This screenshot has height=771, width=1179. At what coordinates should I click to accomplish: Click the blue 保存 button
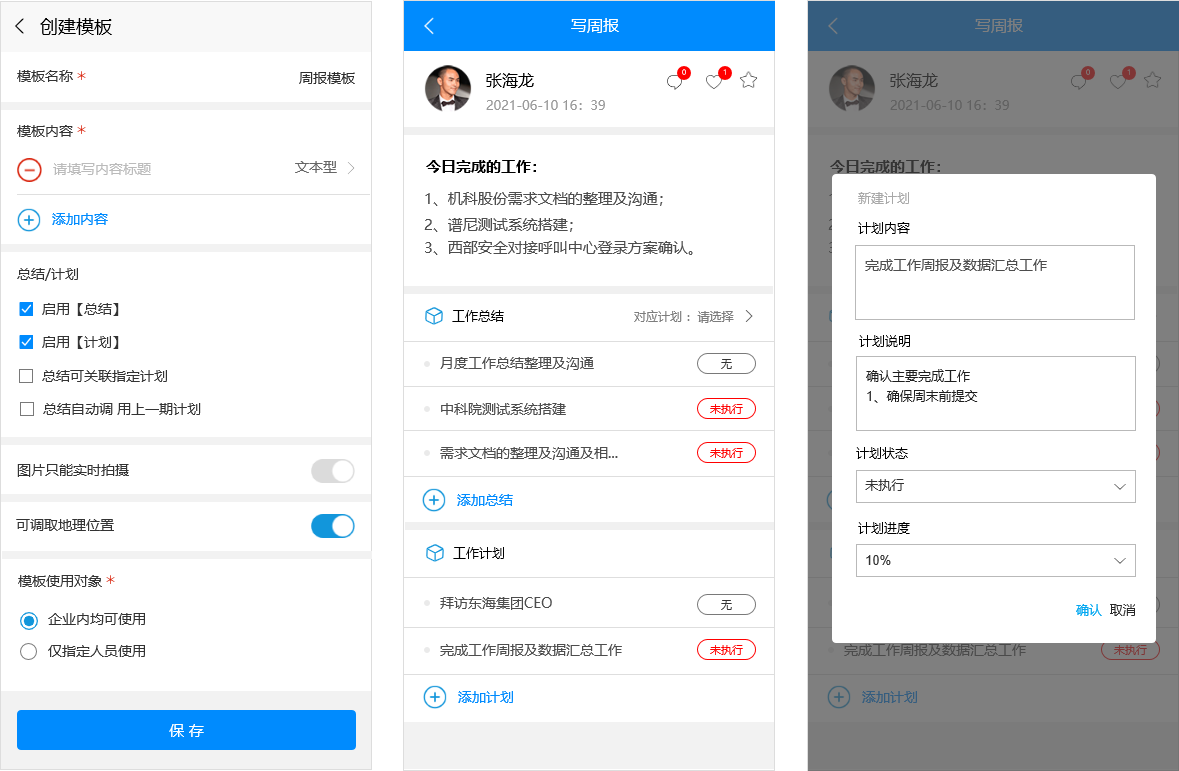(x=186, y=730)
